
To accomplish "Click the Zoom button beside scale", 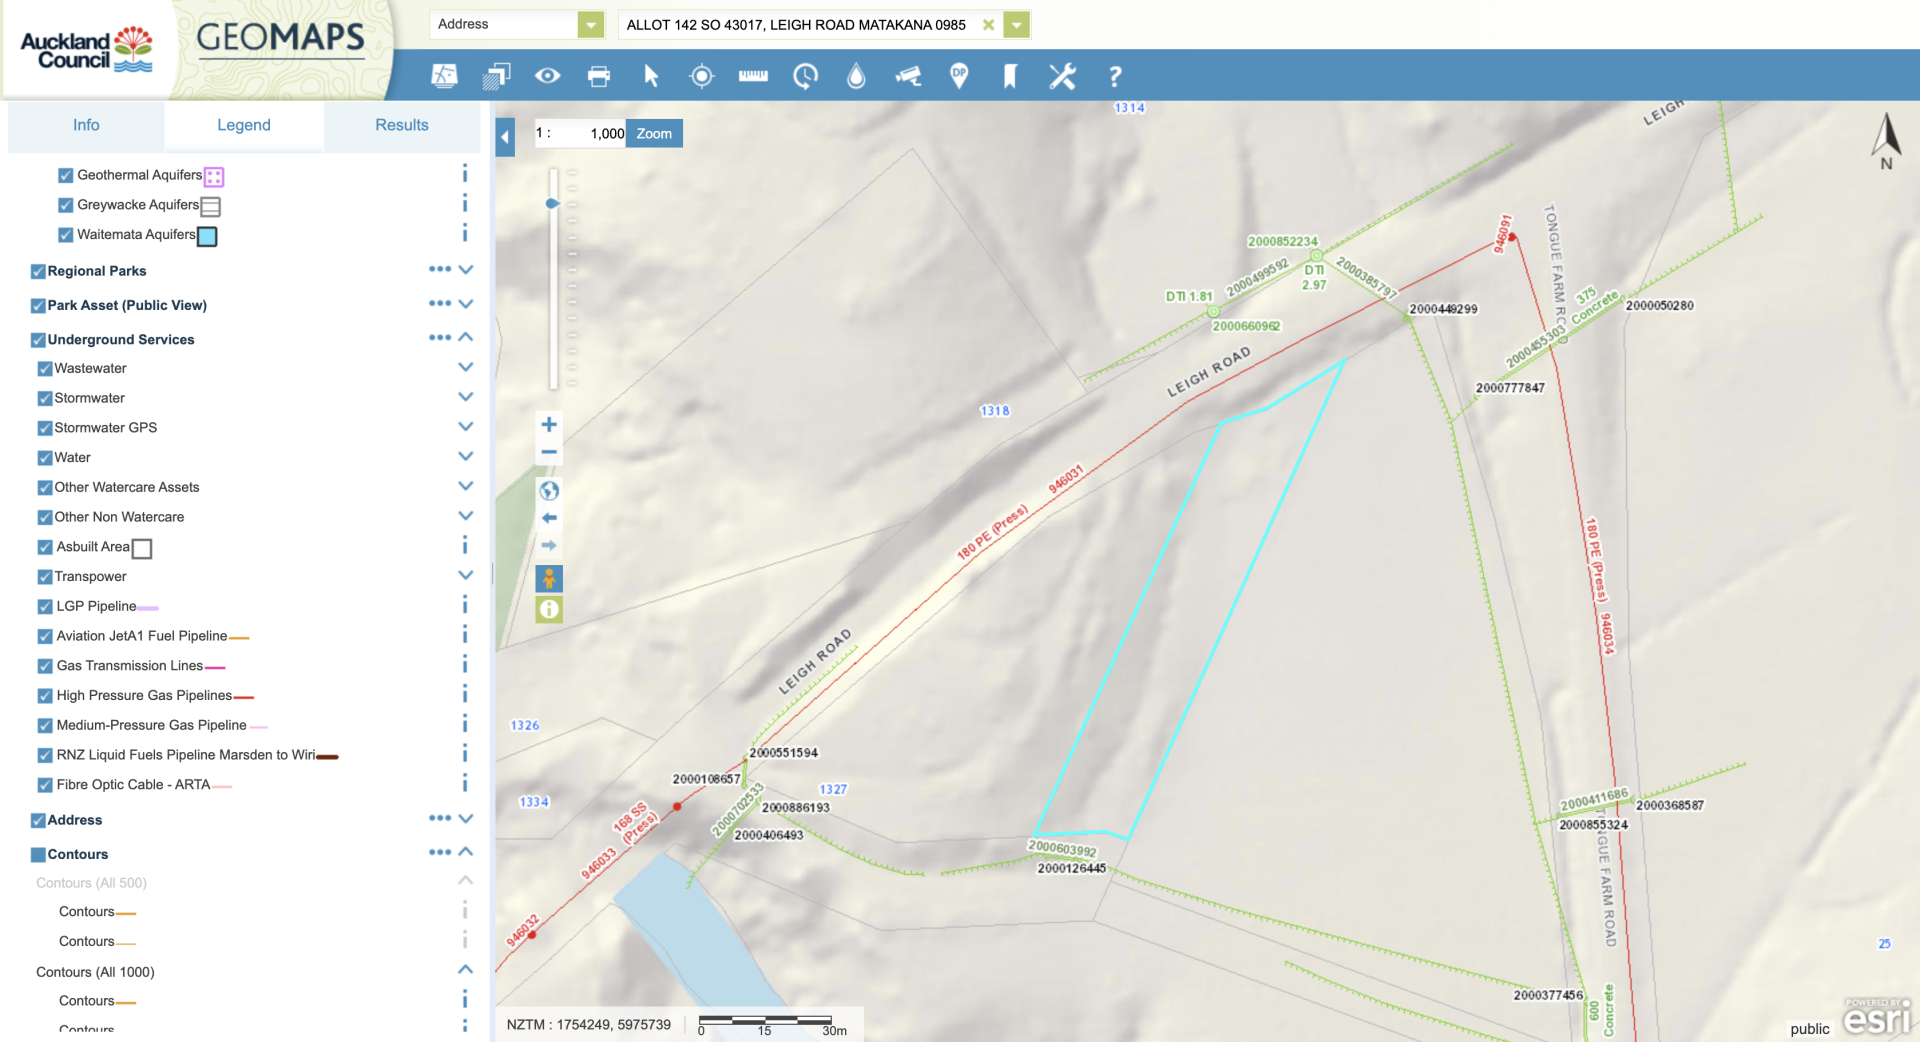I will [654, 133].
